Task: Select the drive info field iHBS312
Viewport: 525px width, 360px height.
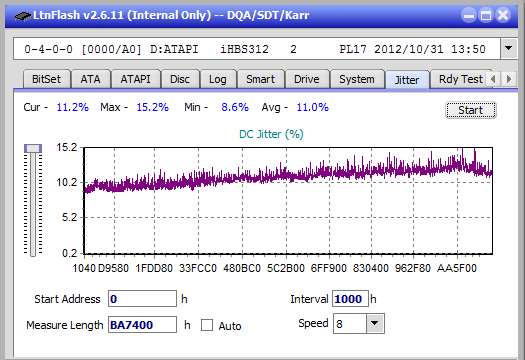Action: pos(257,49)
